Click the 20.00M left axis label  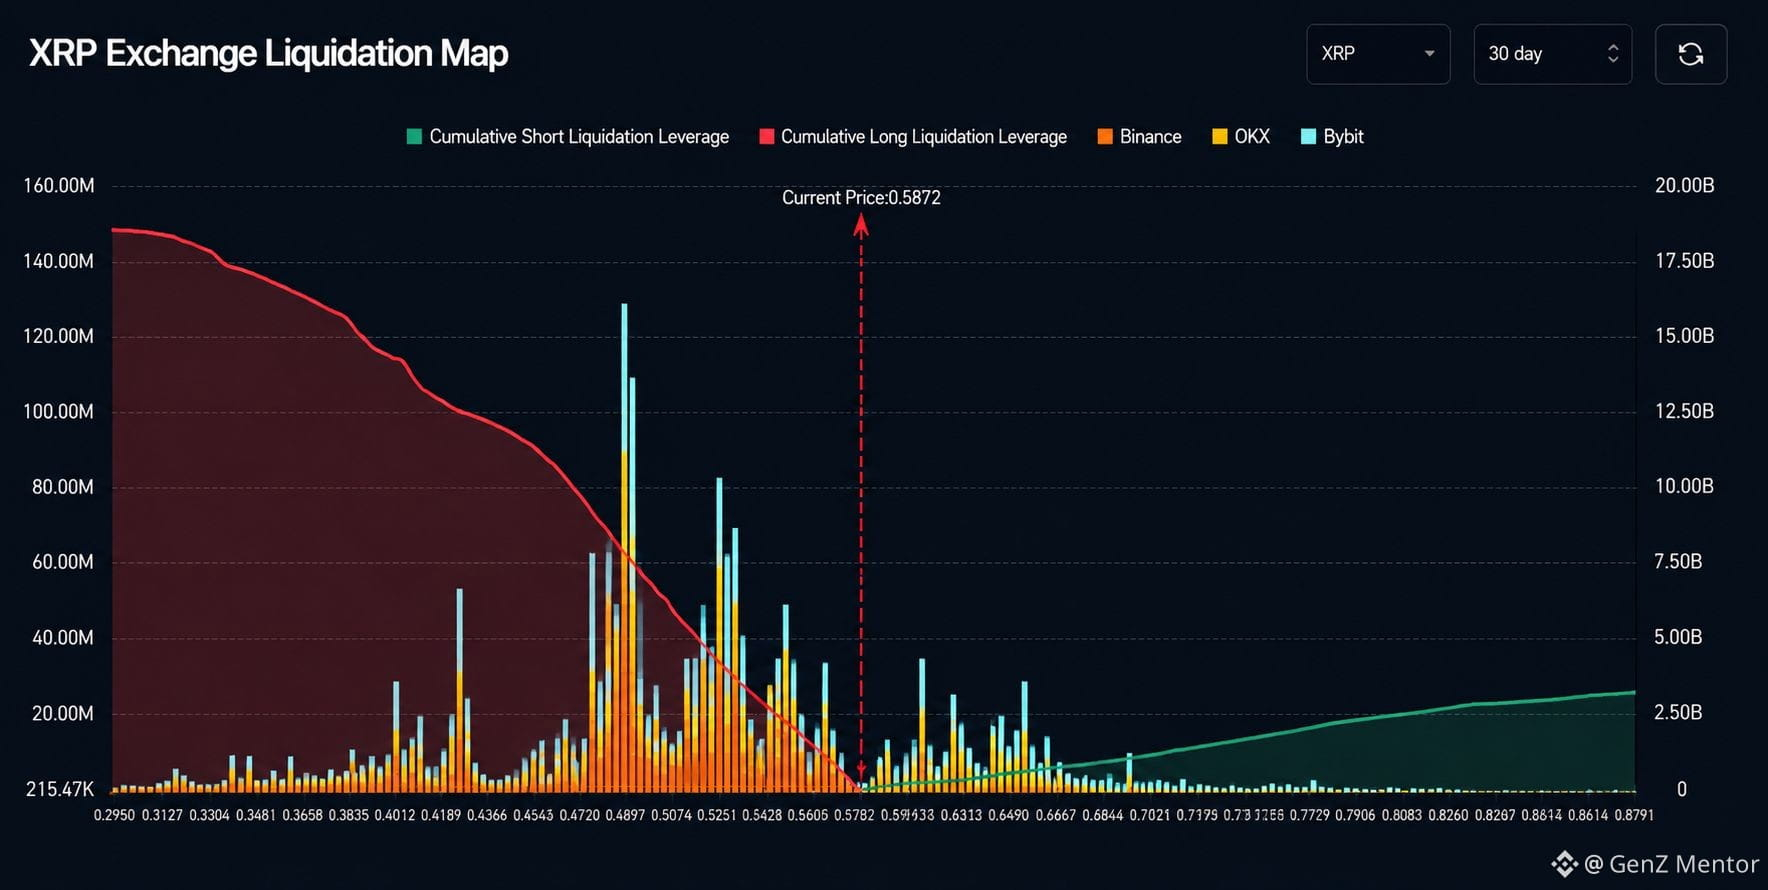[x=63, y=714]
